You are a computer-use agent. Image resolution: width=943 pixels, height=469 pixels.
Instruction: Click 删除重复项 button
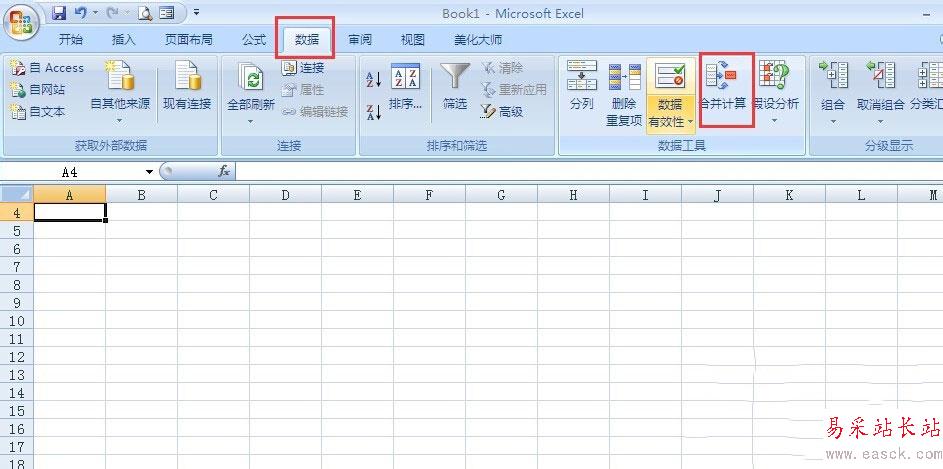(x=624, y=94)
